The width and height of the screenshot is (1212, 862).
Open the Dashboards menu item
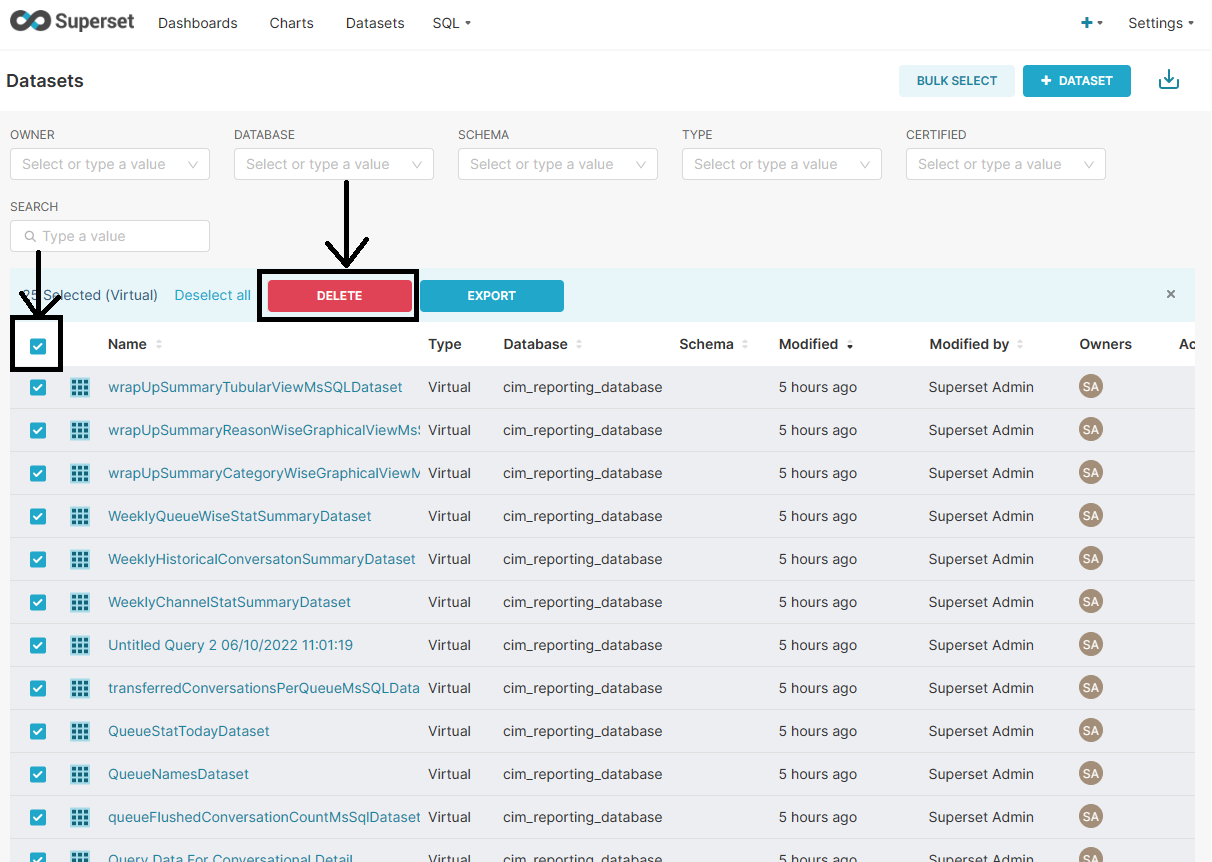click(198, 23)
